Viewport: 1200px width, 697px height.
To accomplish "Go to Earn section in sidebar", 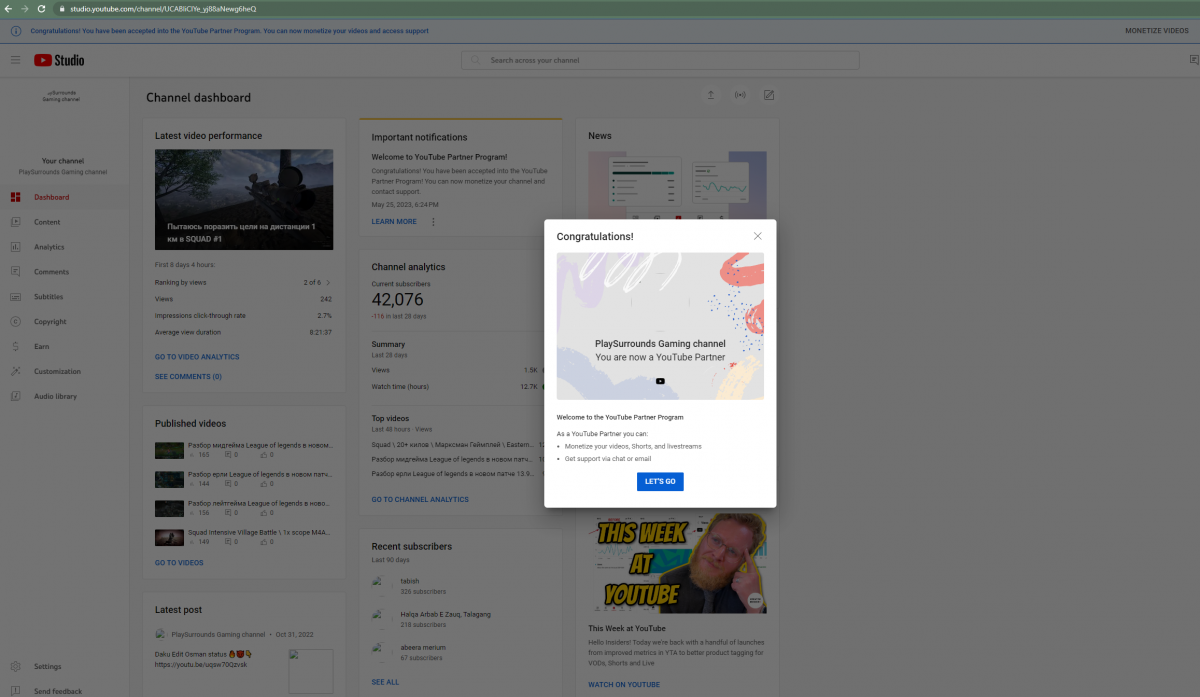I will (x=42, y=347).
